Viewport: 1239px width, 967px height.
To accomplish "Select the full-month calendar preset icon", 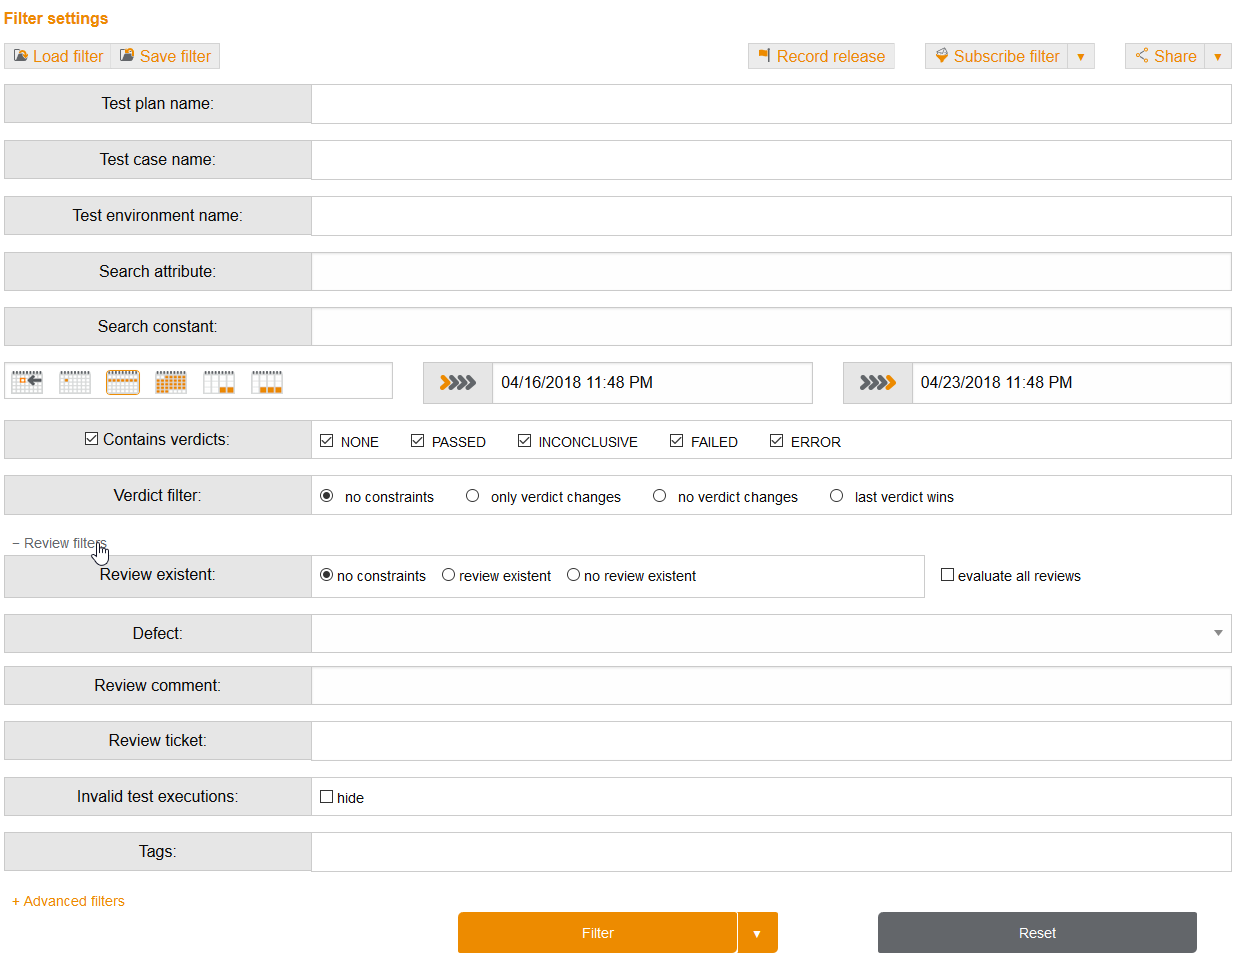I will click(170, 381).
